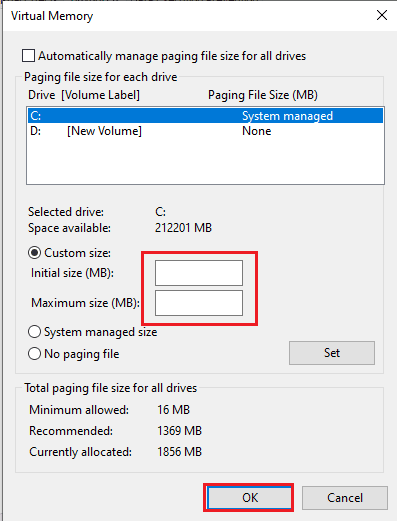
Task: Click the 212201 MB space available value
Action: coord(183,228)
